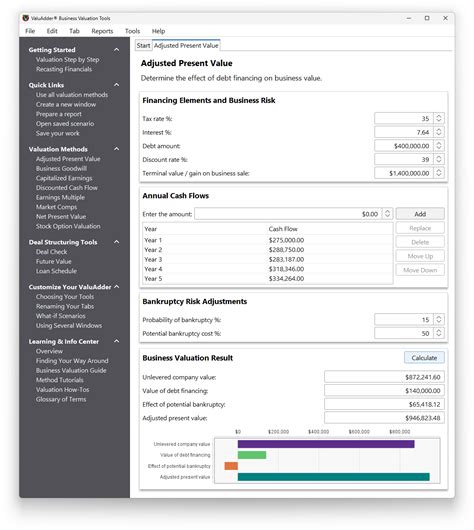Image resolution: width=474 pixels, height=530 pixels.
Task: Collapse the Learning & Info Center section
Action: pos(117,341)
